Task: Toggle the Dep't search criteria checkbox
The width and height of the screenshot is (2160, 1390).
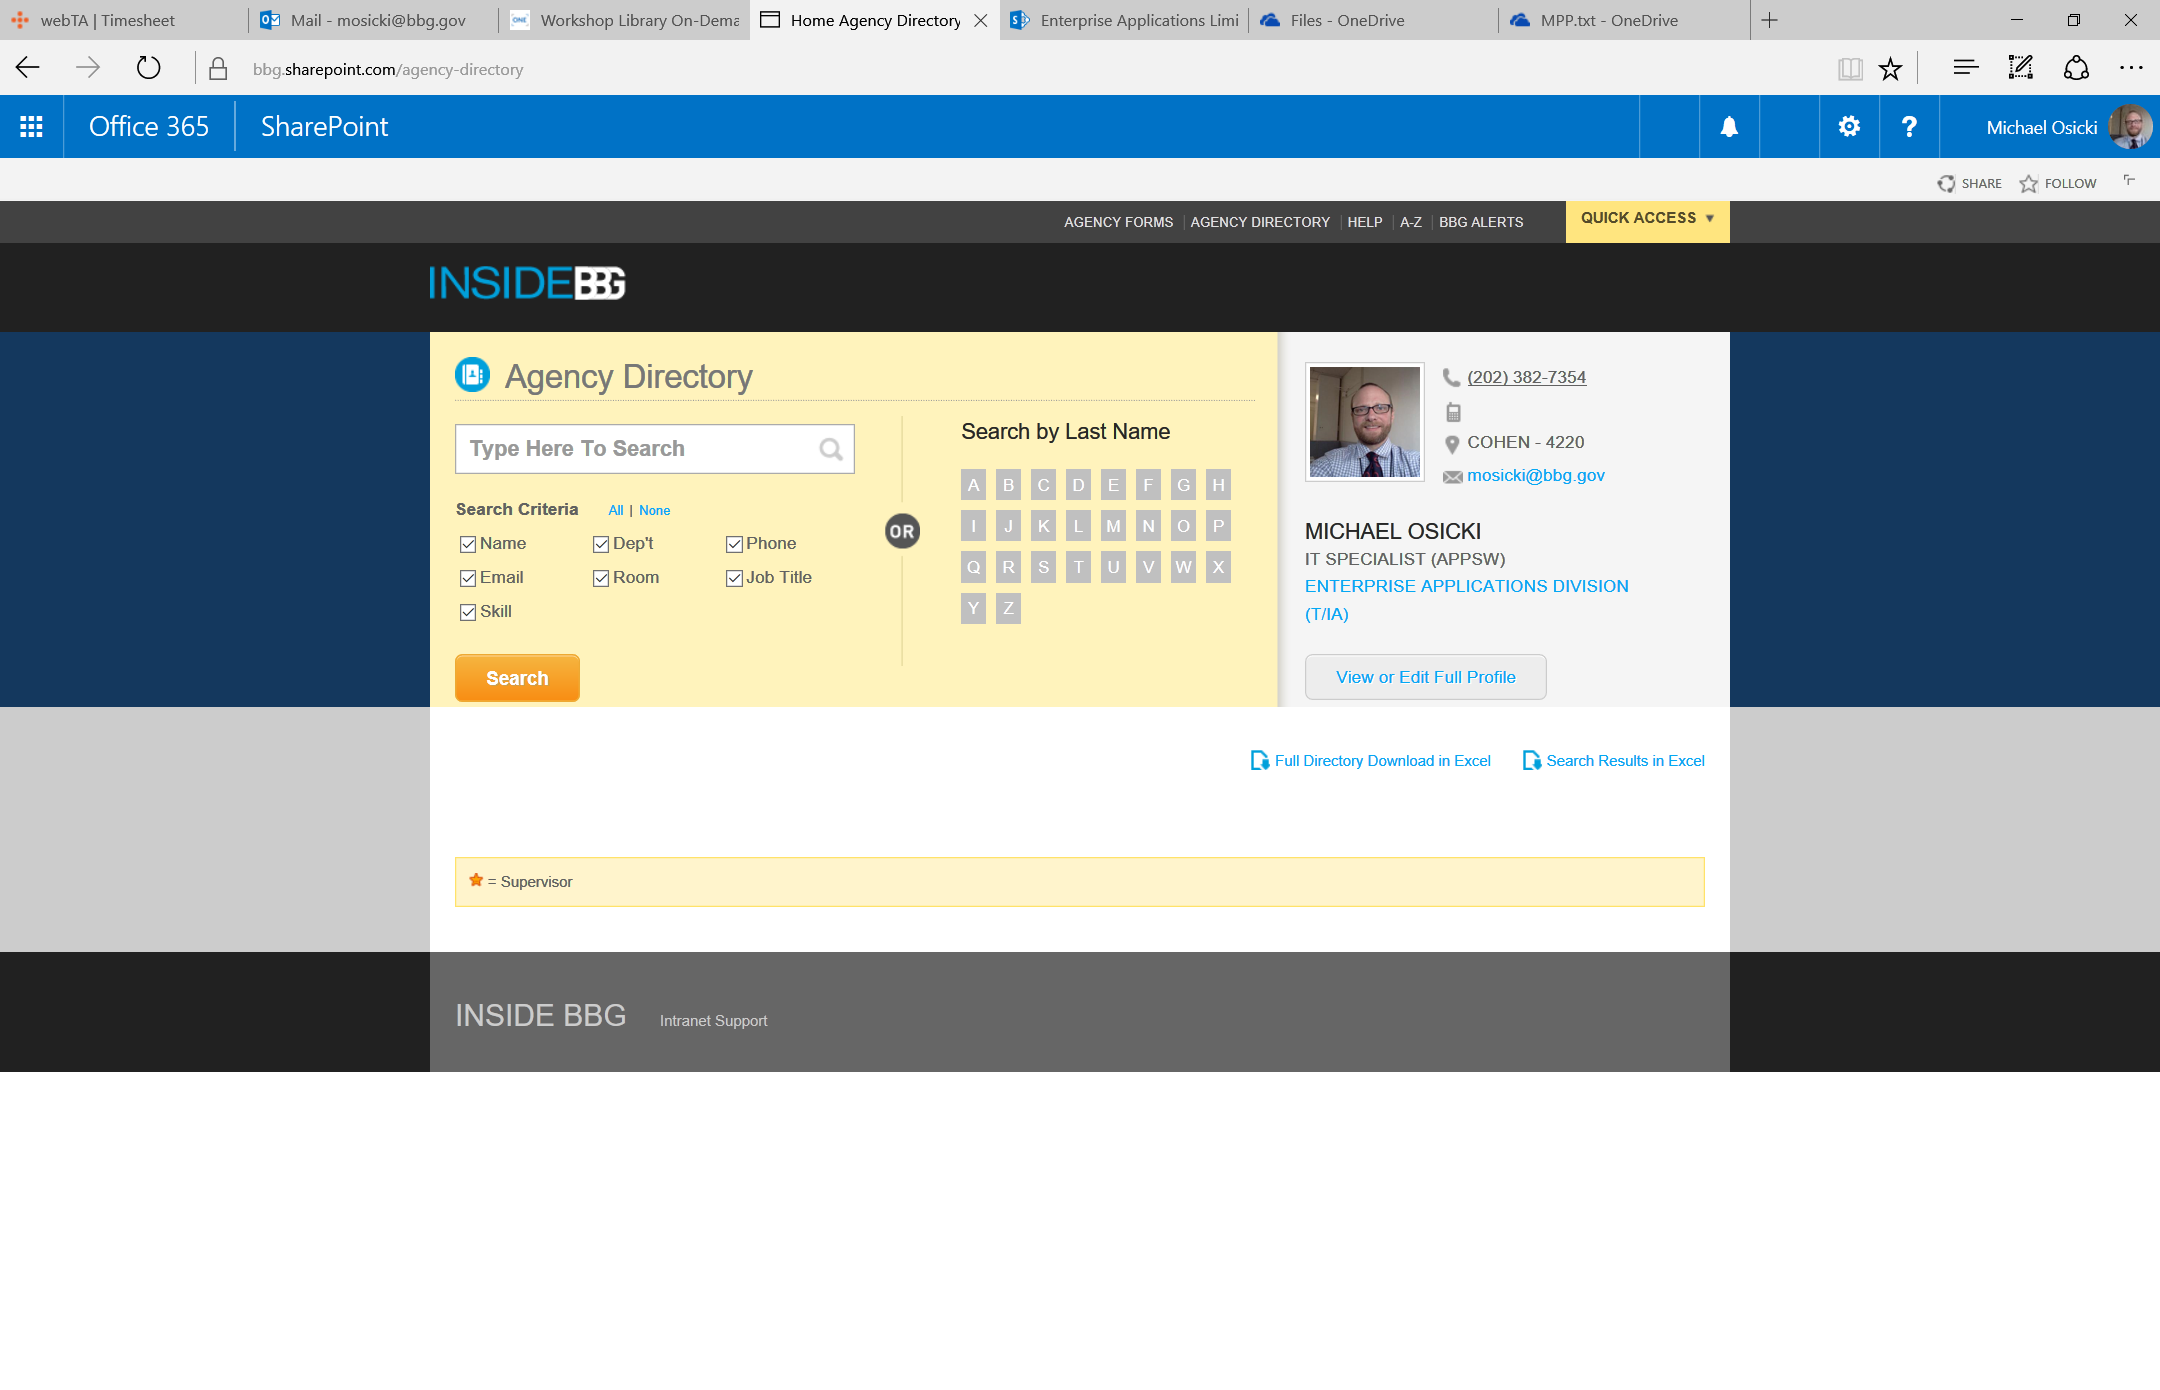Action: 601,544
